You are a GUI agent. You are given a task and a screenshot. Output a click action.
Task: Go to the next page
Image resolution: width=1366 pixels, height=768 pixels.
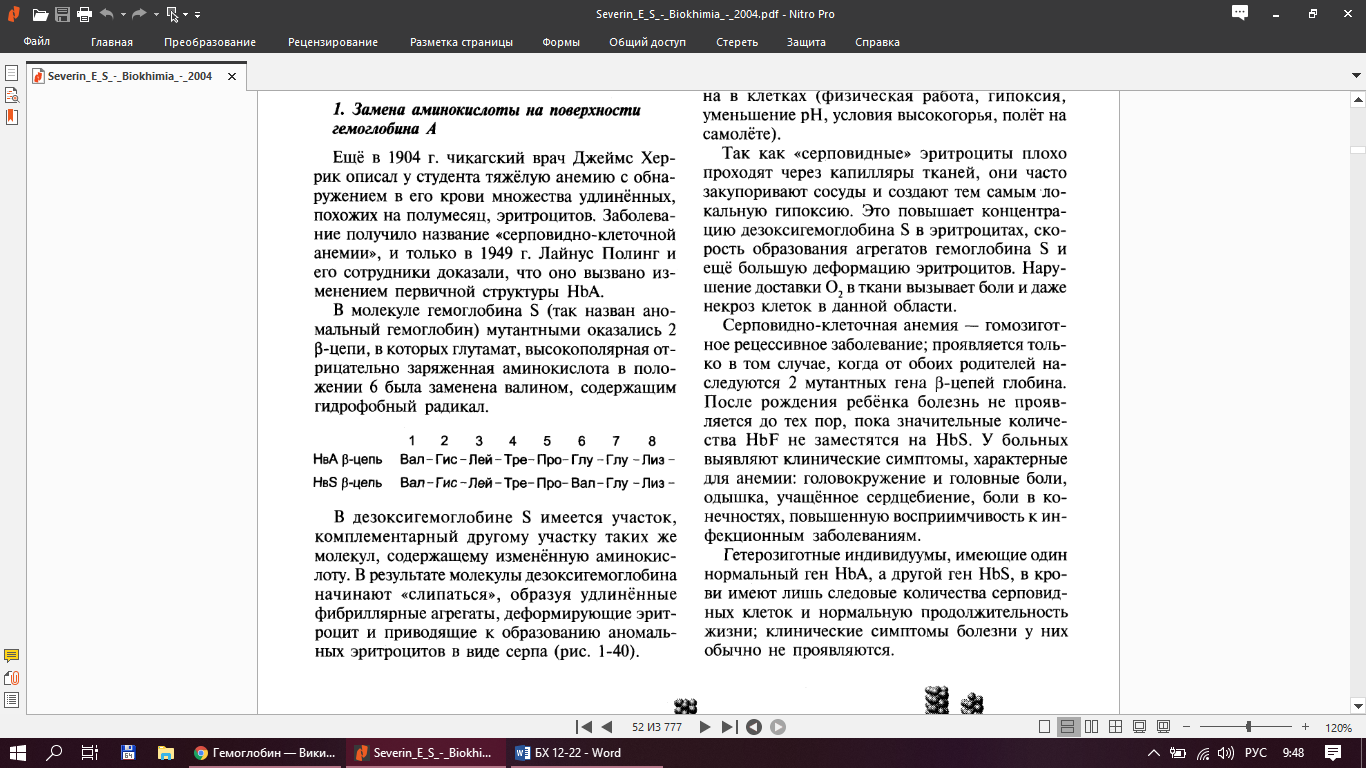click(x=705, y=727)
